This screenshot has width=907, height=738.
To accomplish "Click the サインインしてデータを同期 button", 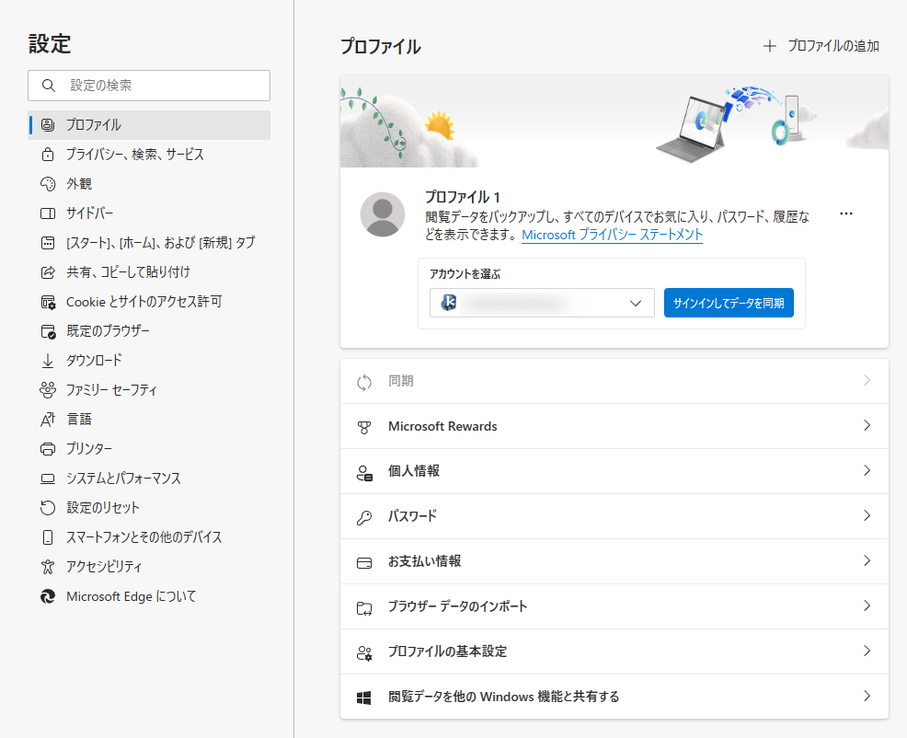I will [x=729, y=303].
